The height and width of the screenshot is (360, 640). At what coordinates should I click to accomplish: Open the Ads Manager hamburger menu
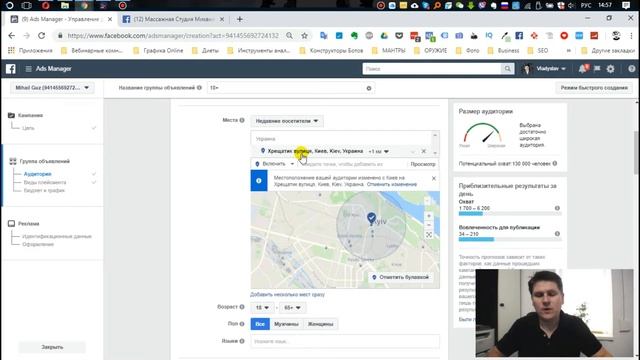coord(29,69)
